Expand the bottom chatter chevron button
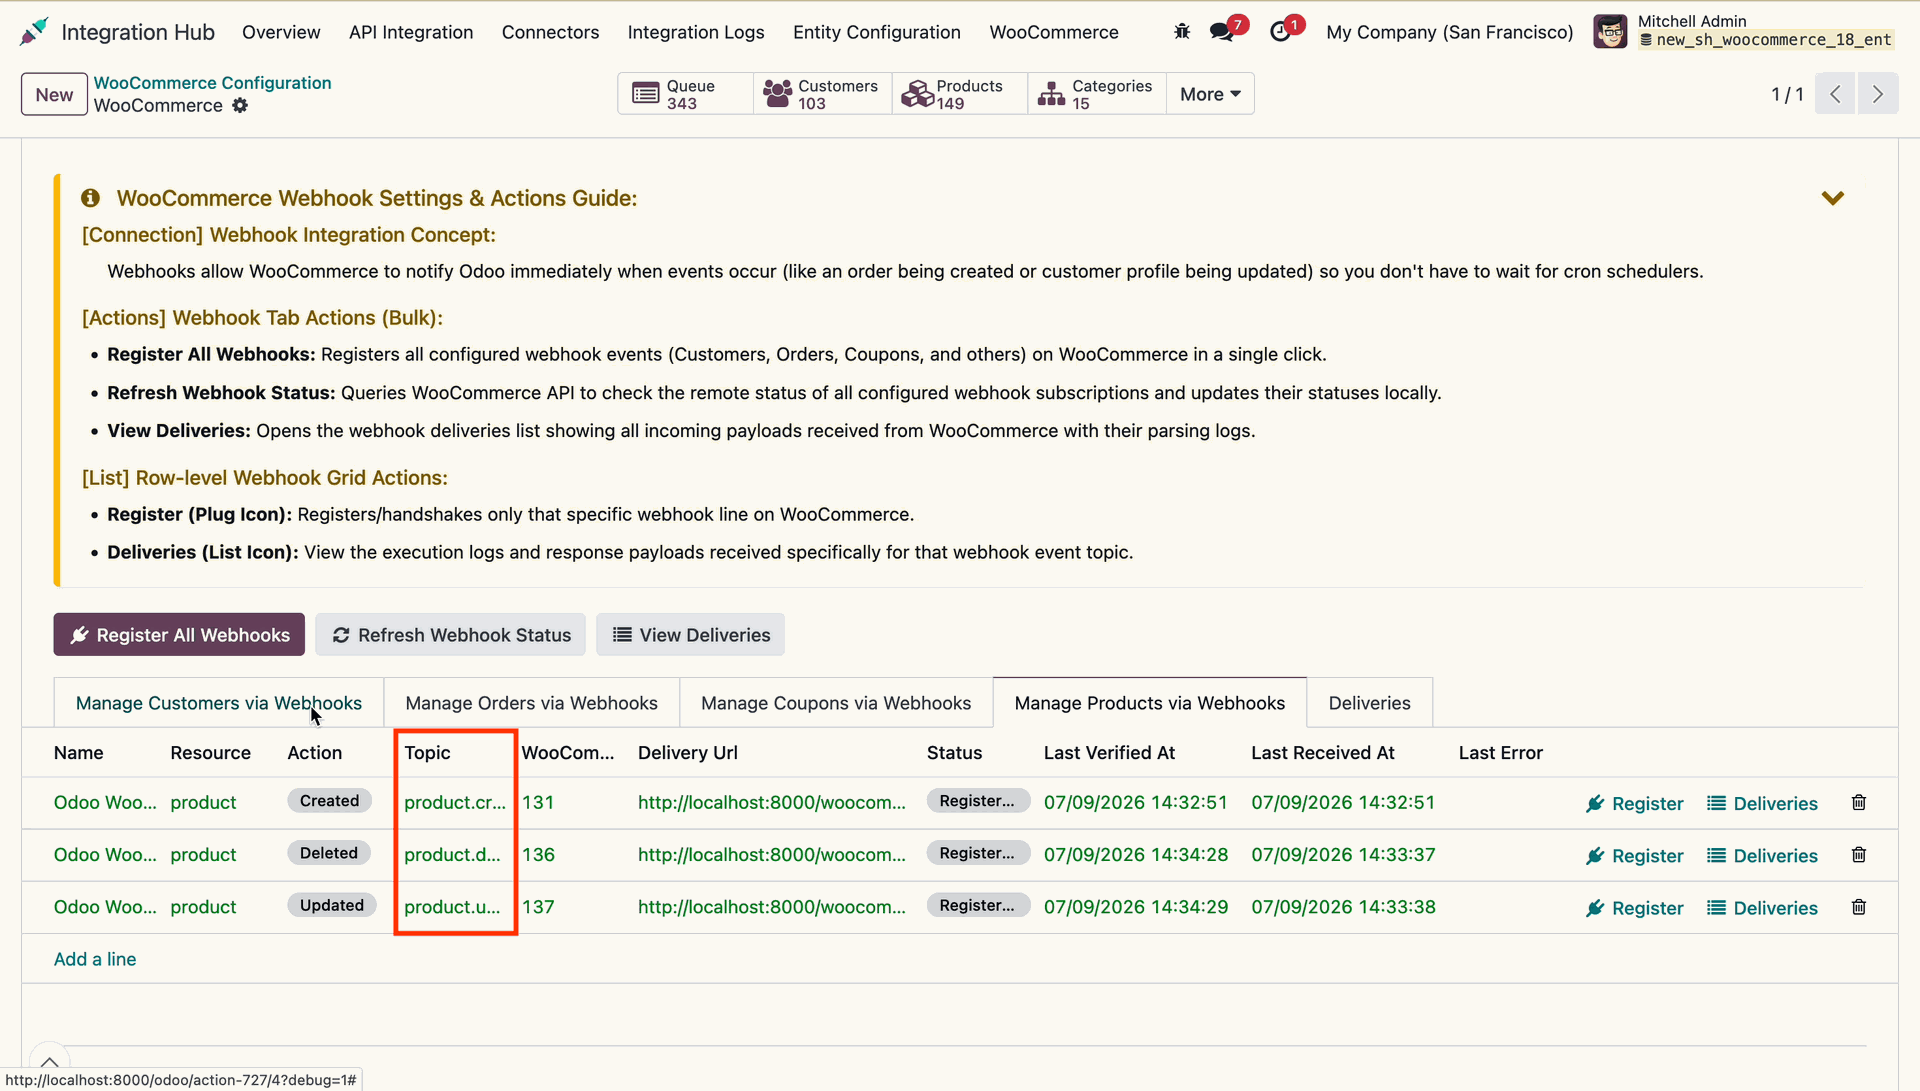The width and height of the screenshot is (1920, 1091). (49, 1062)
